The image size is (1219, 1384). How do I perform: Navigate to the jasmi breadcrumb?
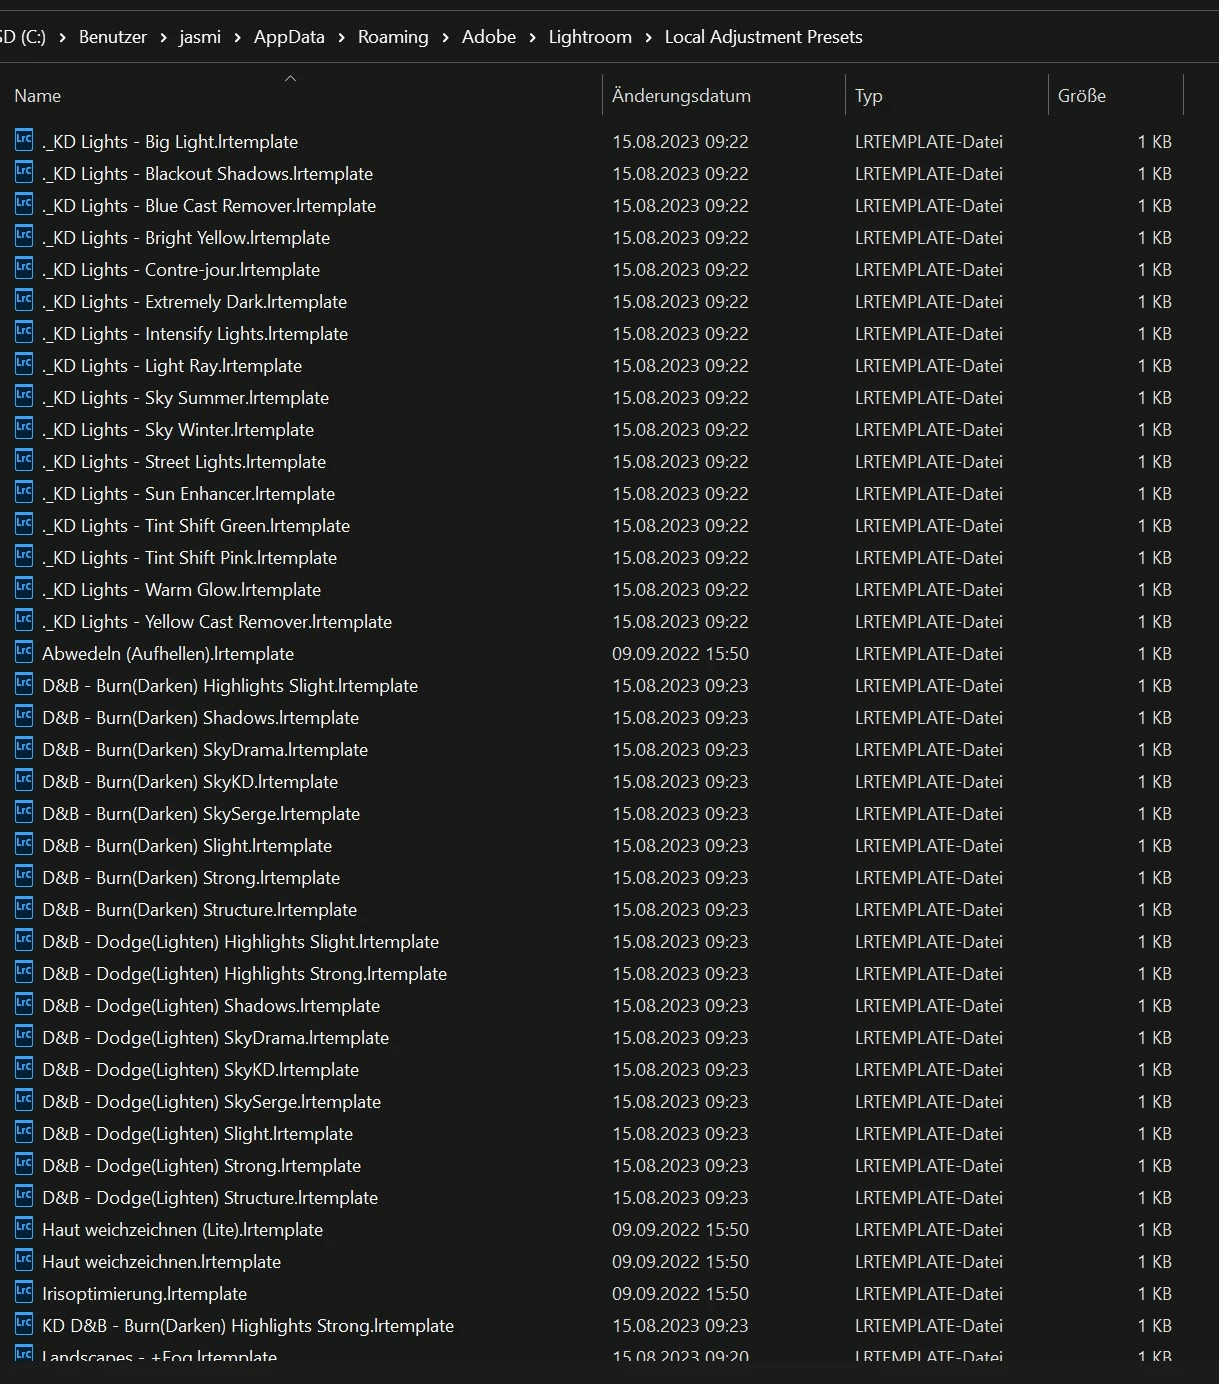coord(200,37)
